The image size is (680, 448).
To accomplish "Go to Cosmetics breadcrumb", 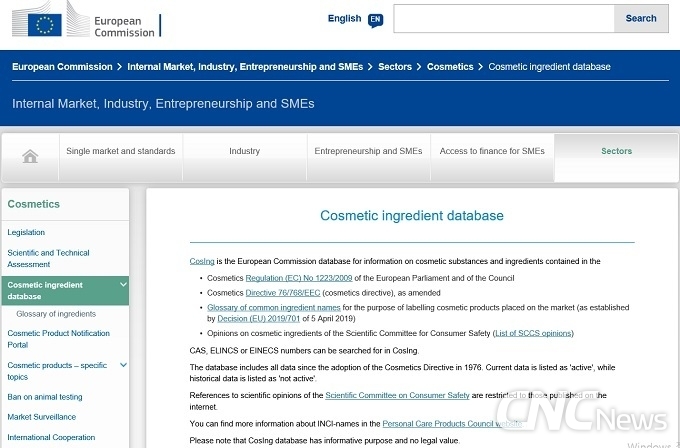I will pos(450,67).
